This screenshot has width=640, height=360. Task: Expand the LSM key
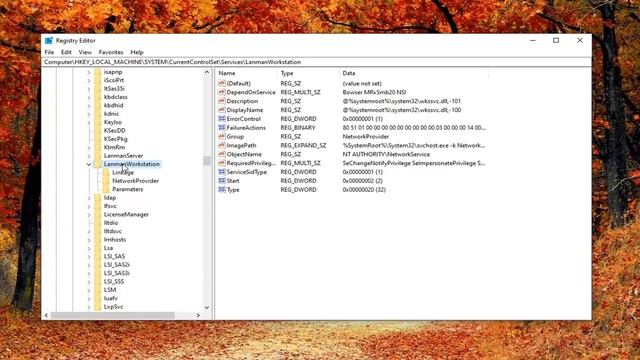point(89,290)
